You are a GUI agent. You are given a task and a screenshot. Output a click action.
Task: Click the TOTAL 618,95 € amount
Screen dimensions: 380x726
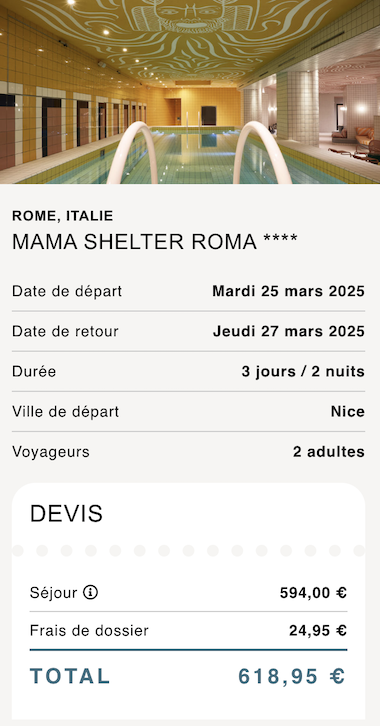click(x=292, y=676)
